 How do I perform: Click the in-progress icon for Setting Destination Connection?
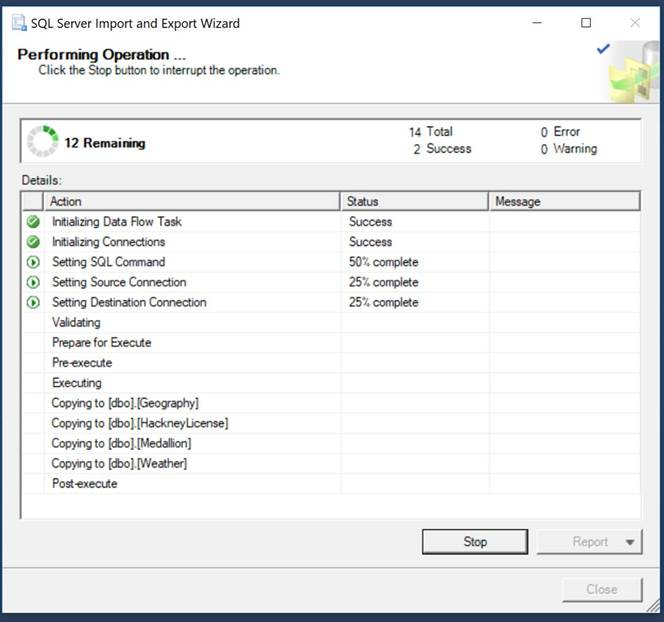click(x=33, y=302)
